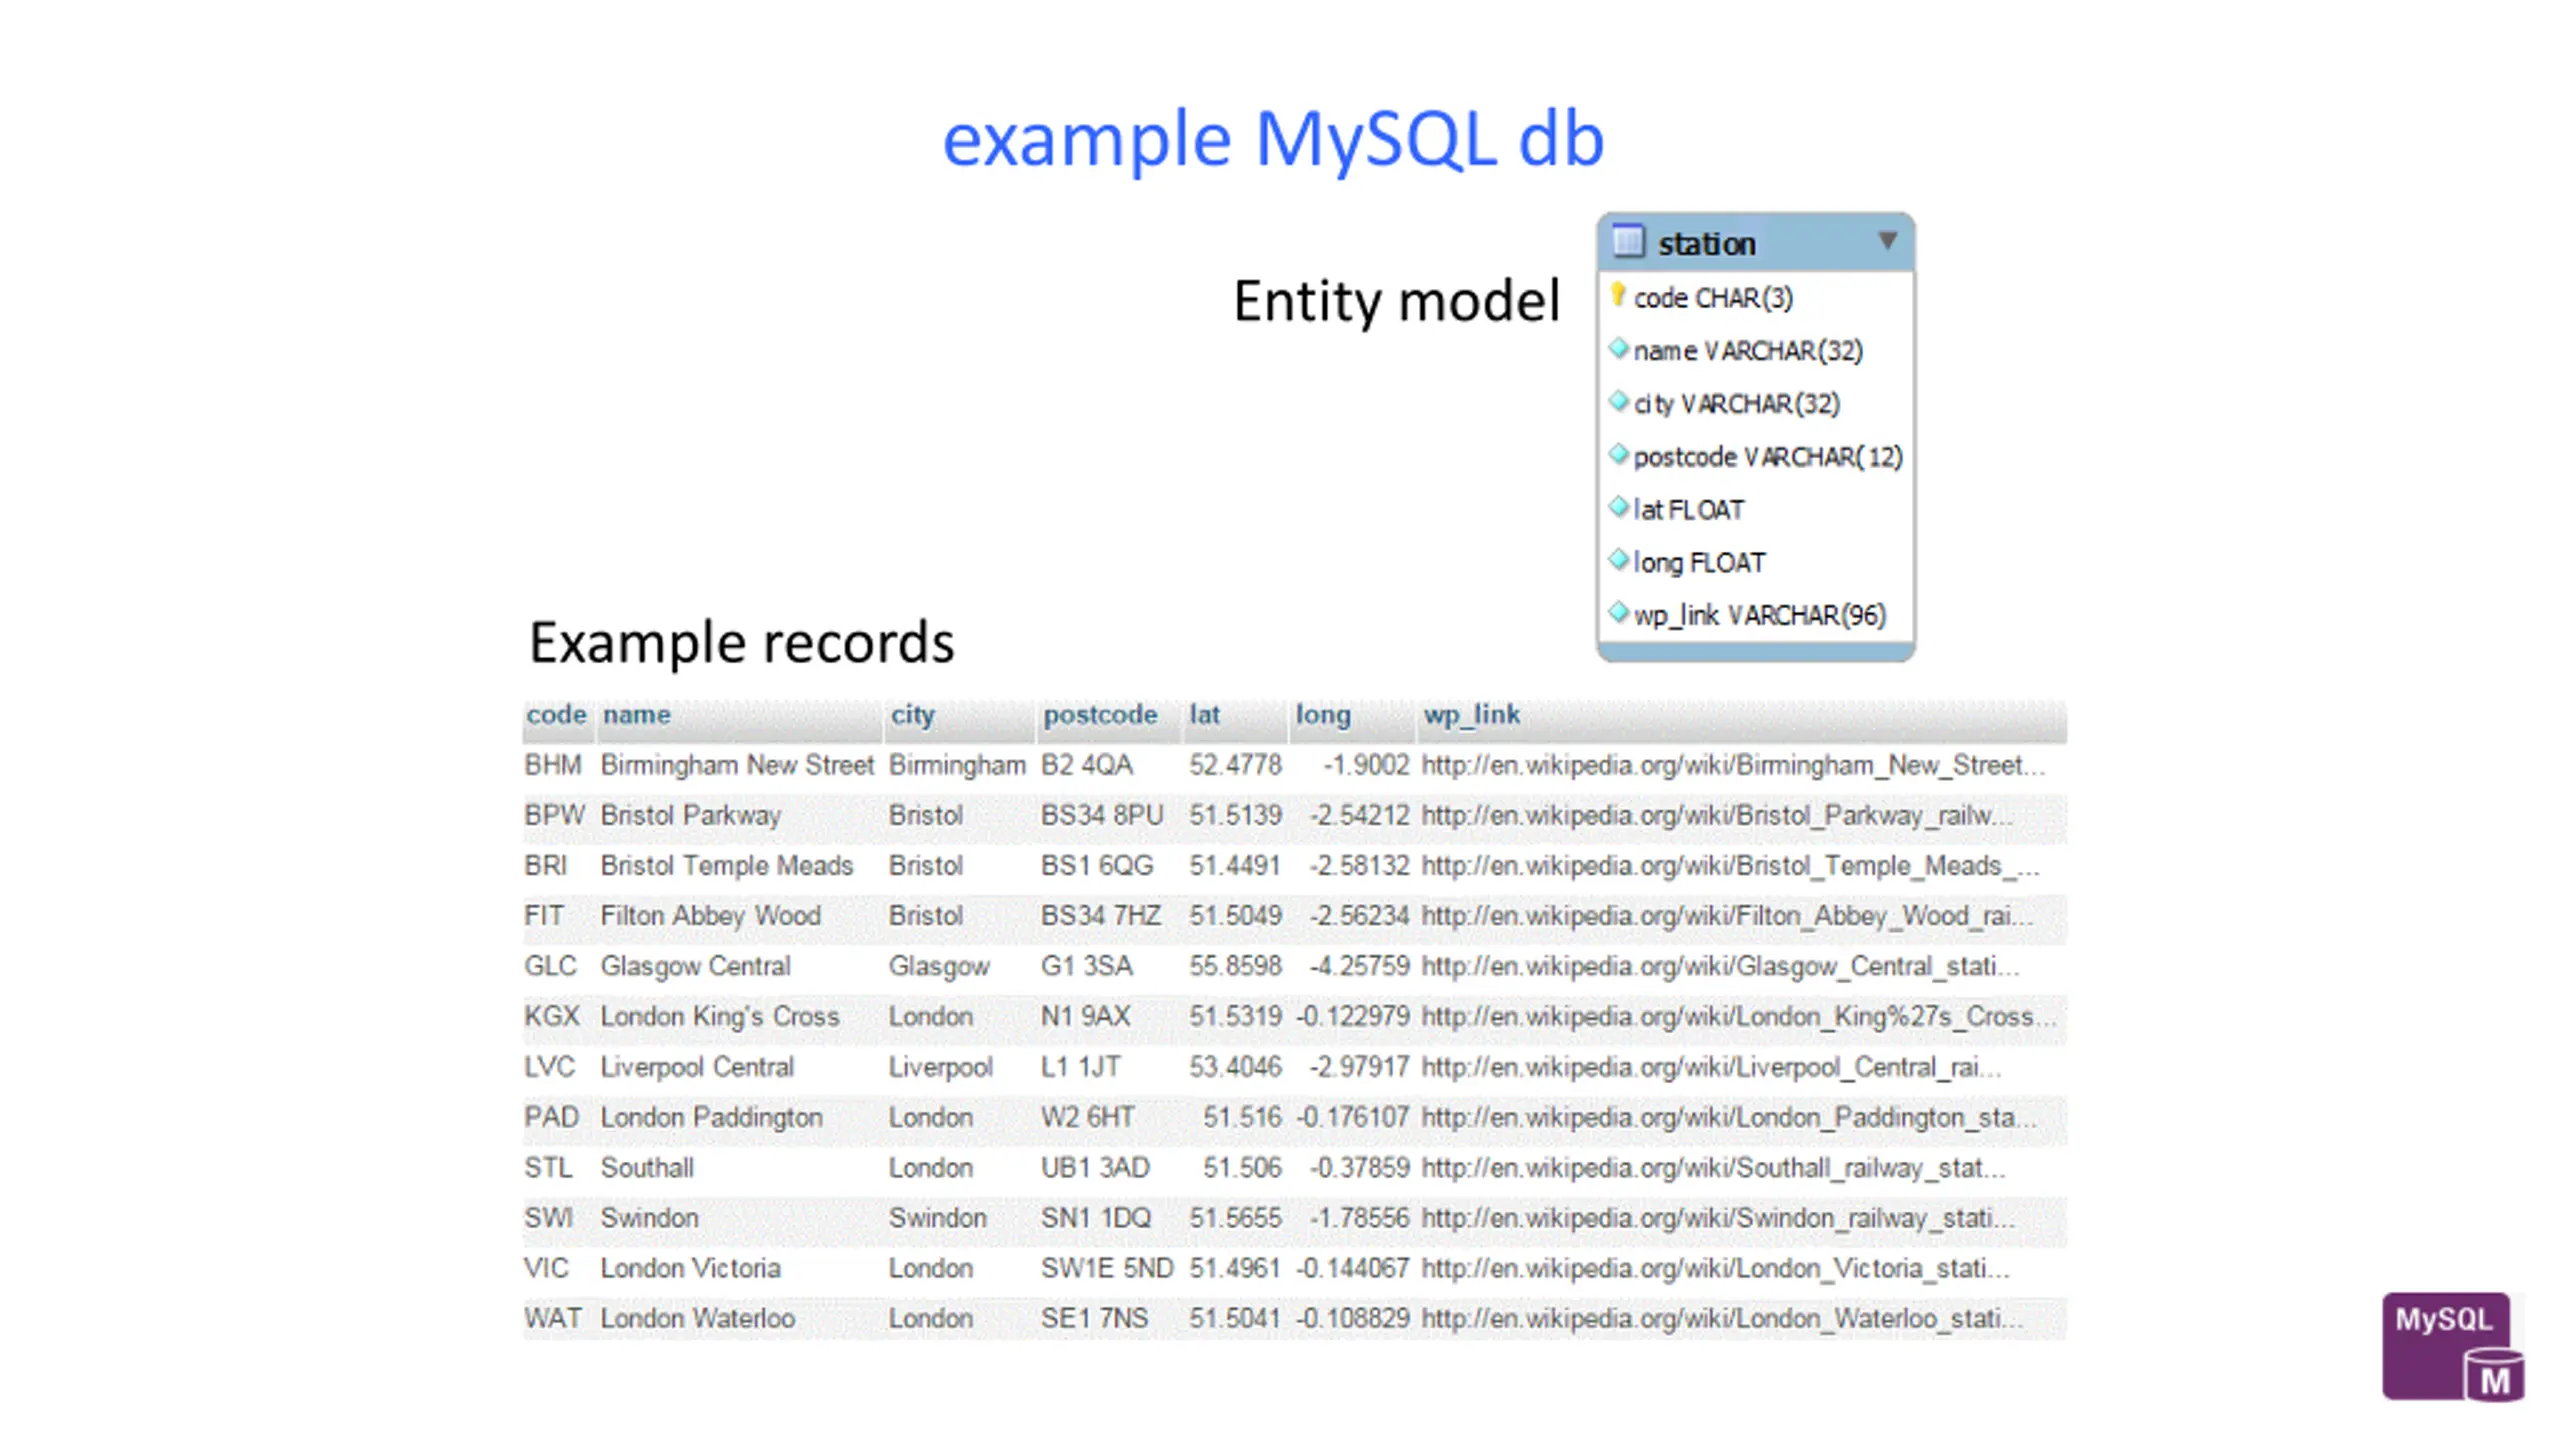The image size is (2560, 1440).
Task: Select the lat FLOAT field
Action: [1689, 510]
